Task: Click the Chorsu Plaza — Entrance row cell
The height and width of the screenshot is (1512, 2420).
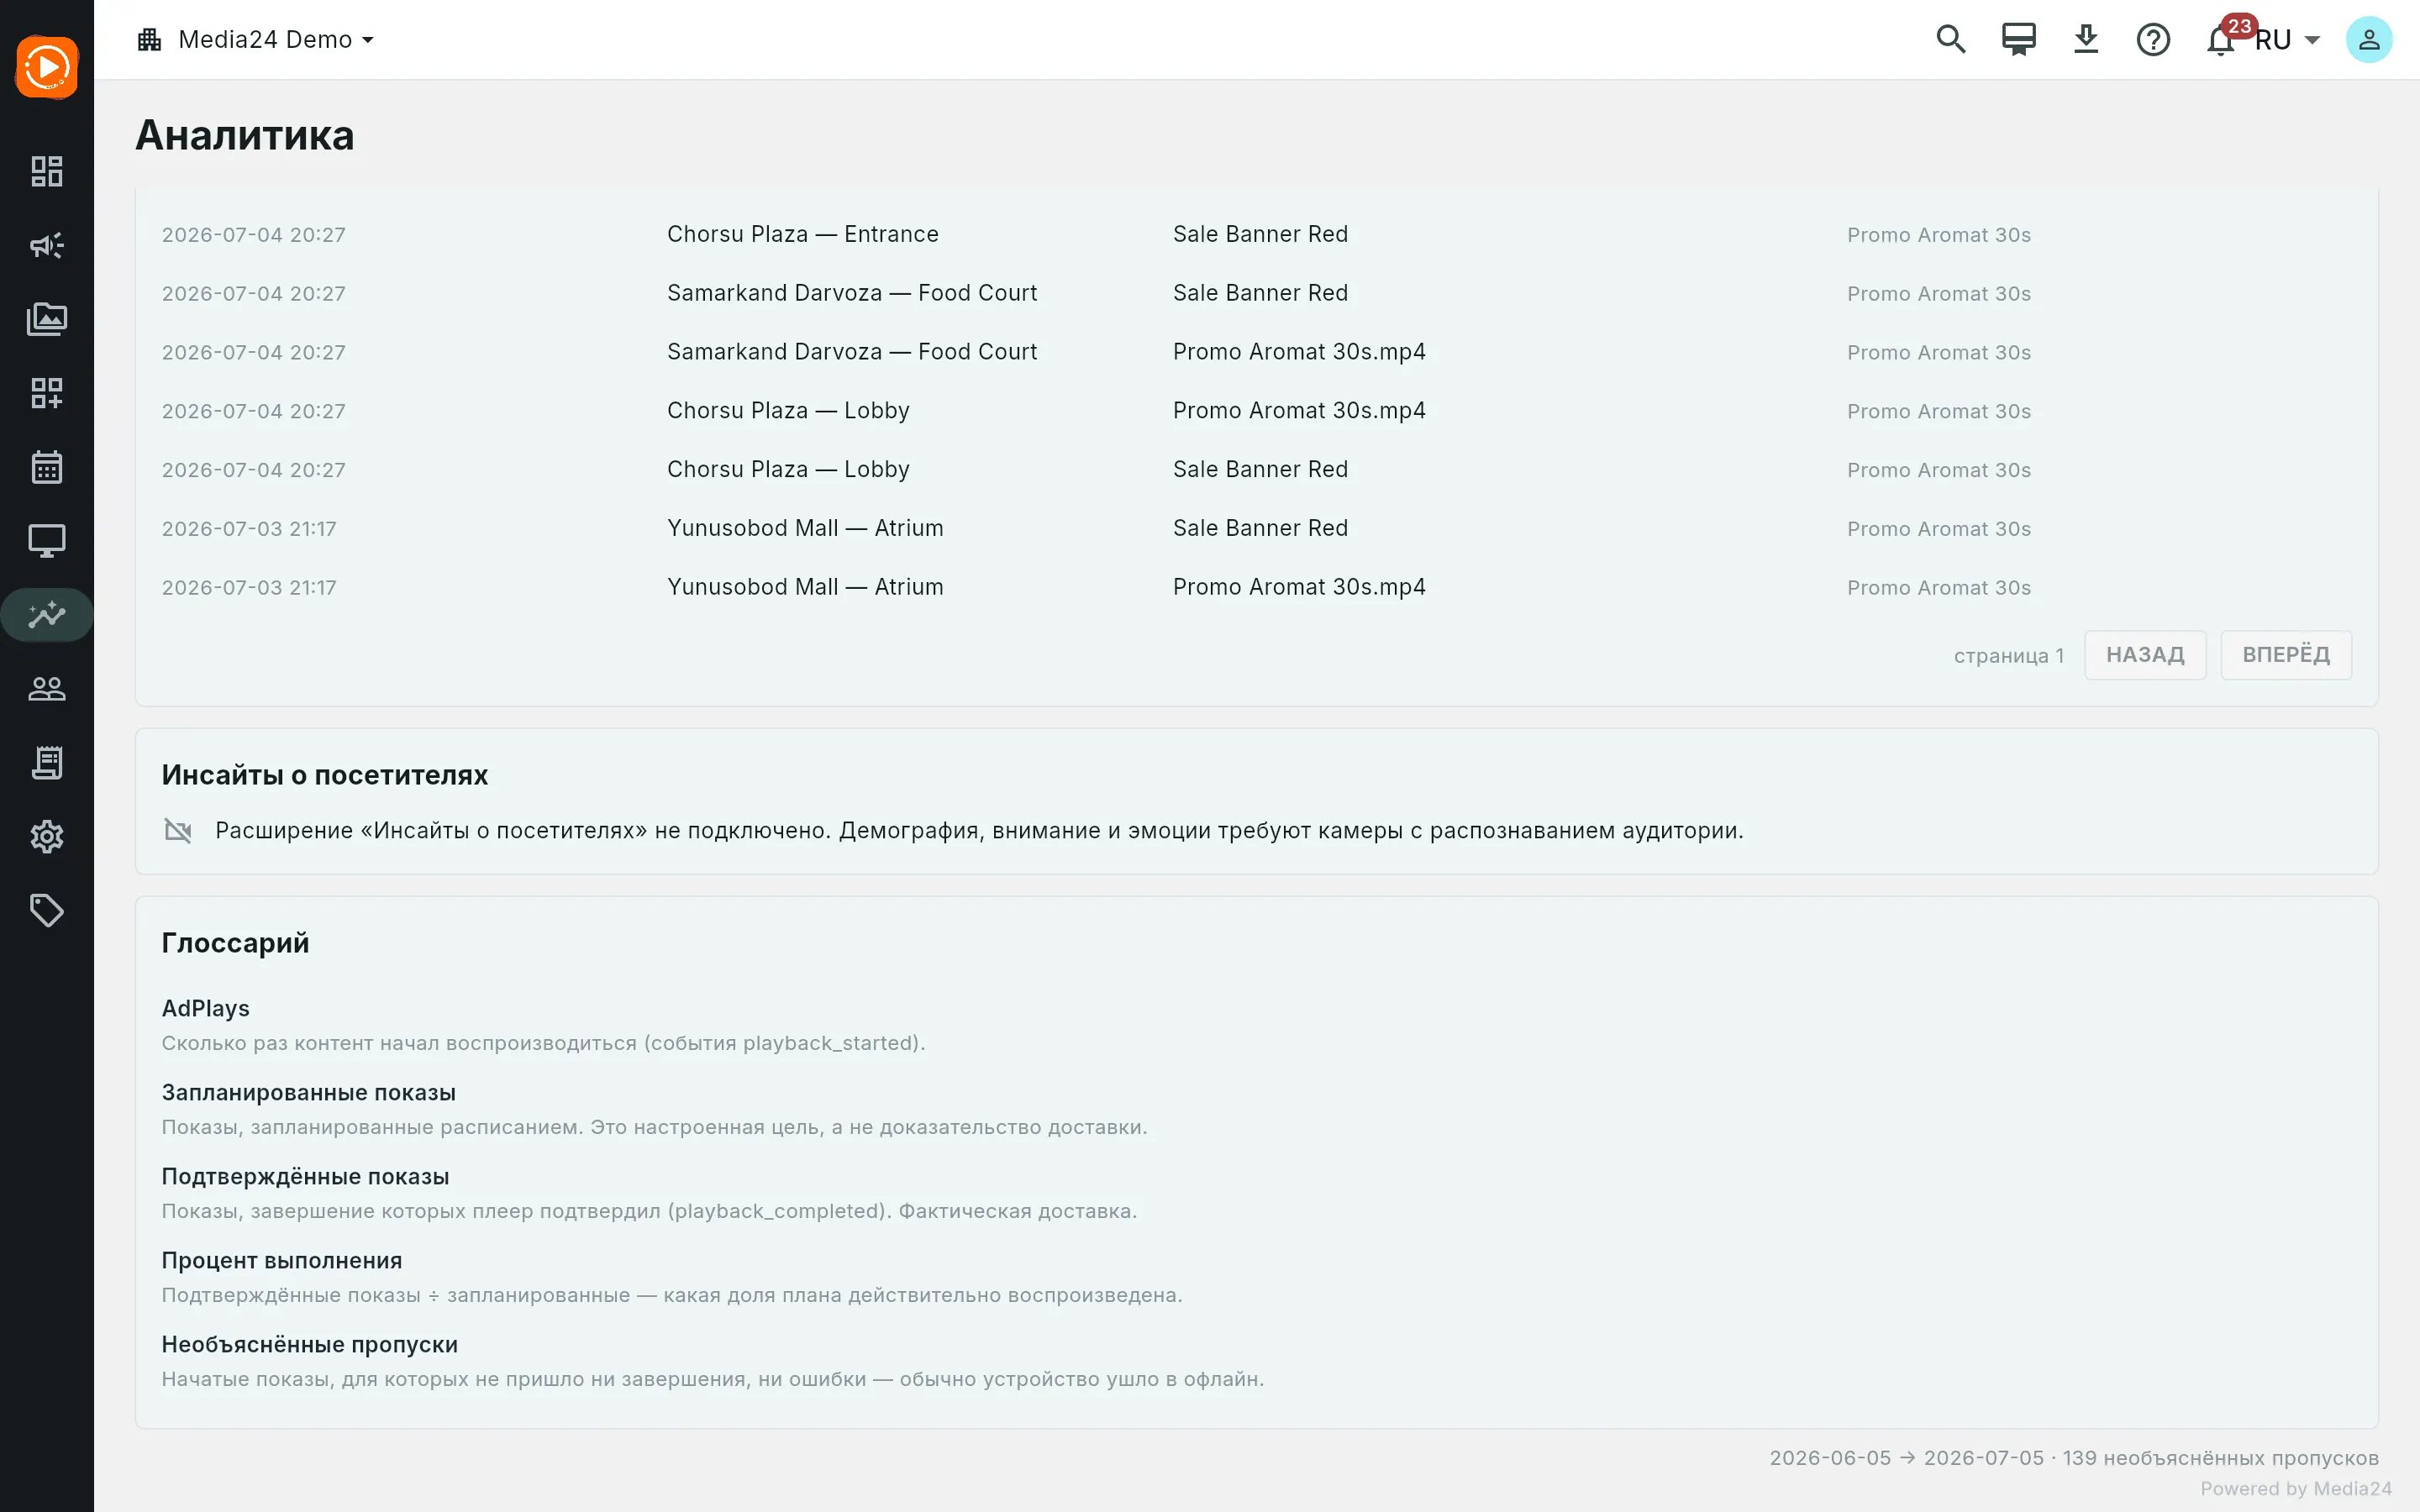Action: coord(803,234)
